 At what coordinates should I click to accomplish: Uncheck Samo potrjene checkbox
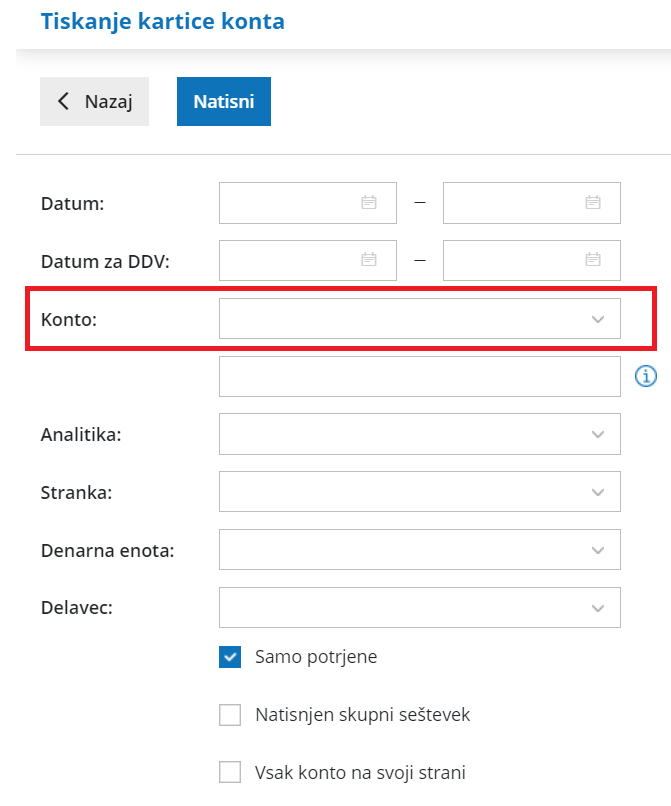click(x=230, y=656)
